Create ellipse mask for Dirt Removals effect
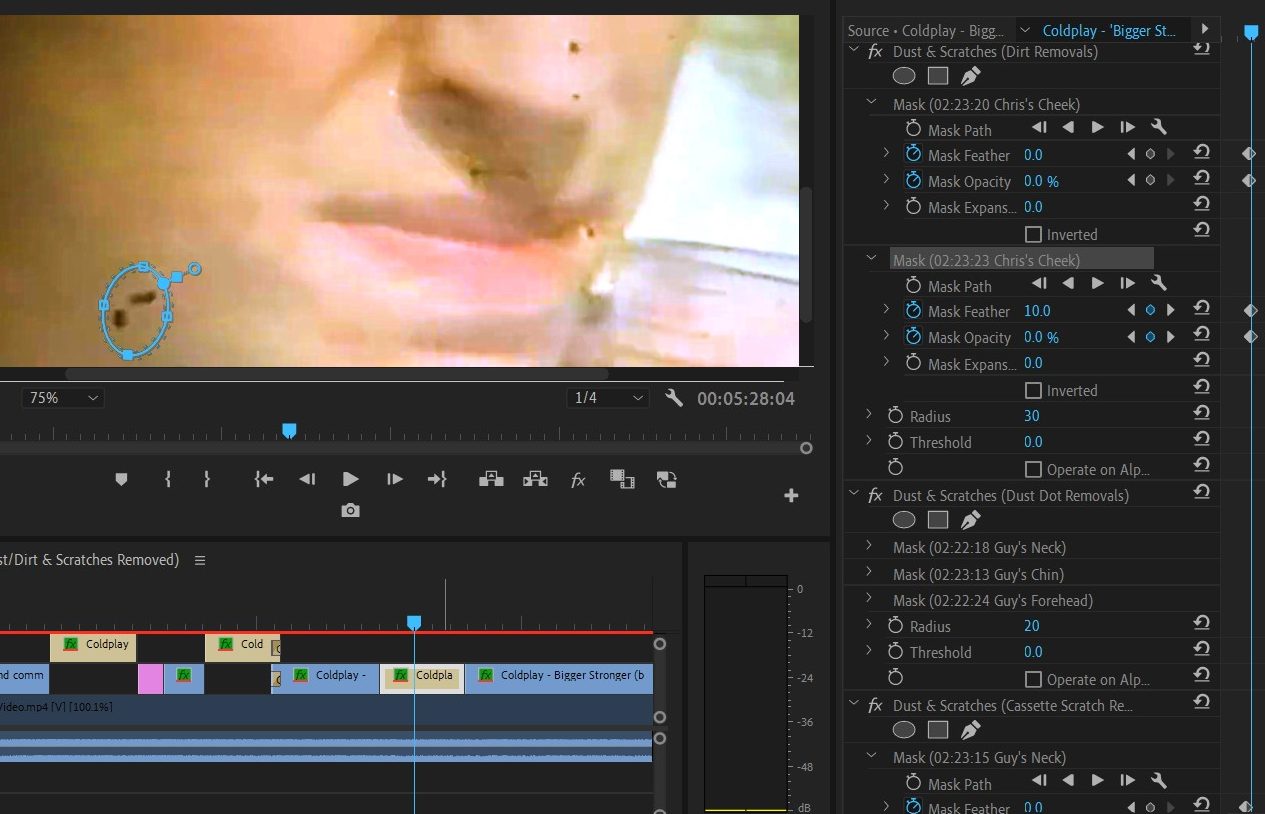Viewport: 1265px width, 814px height. (x=904, y=76)
